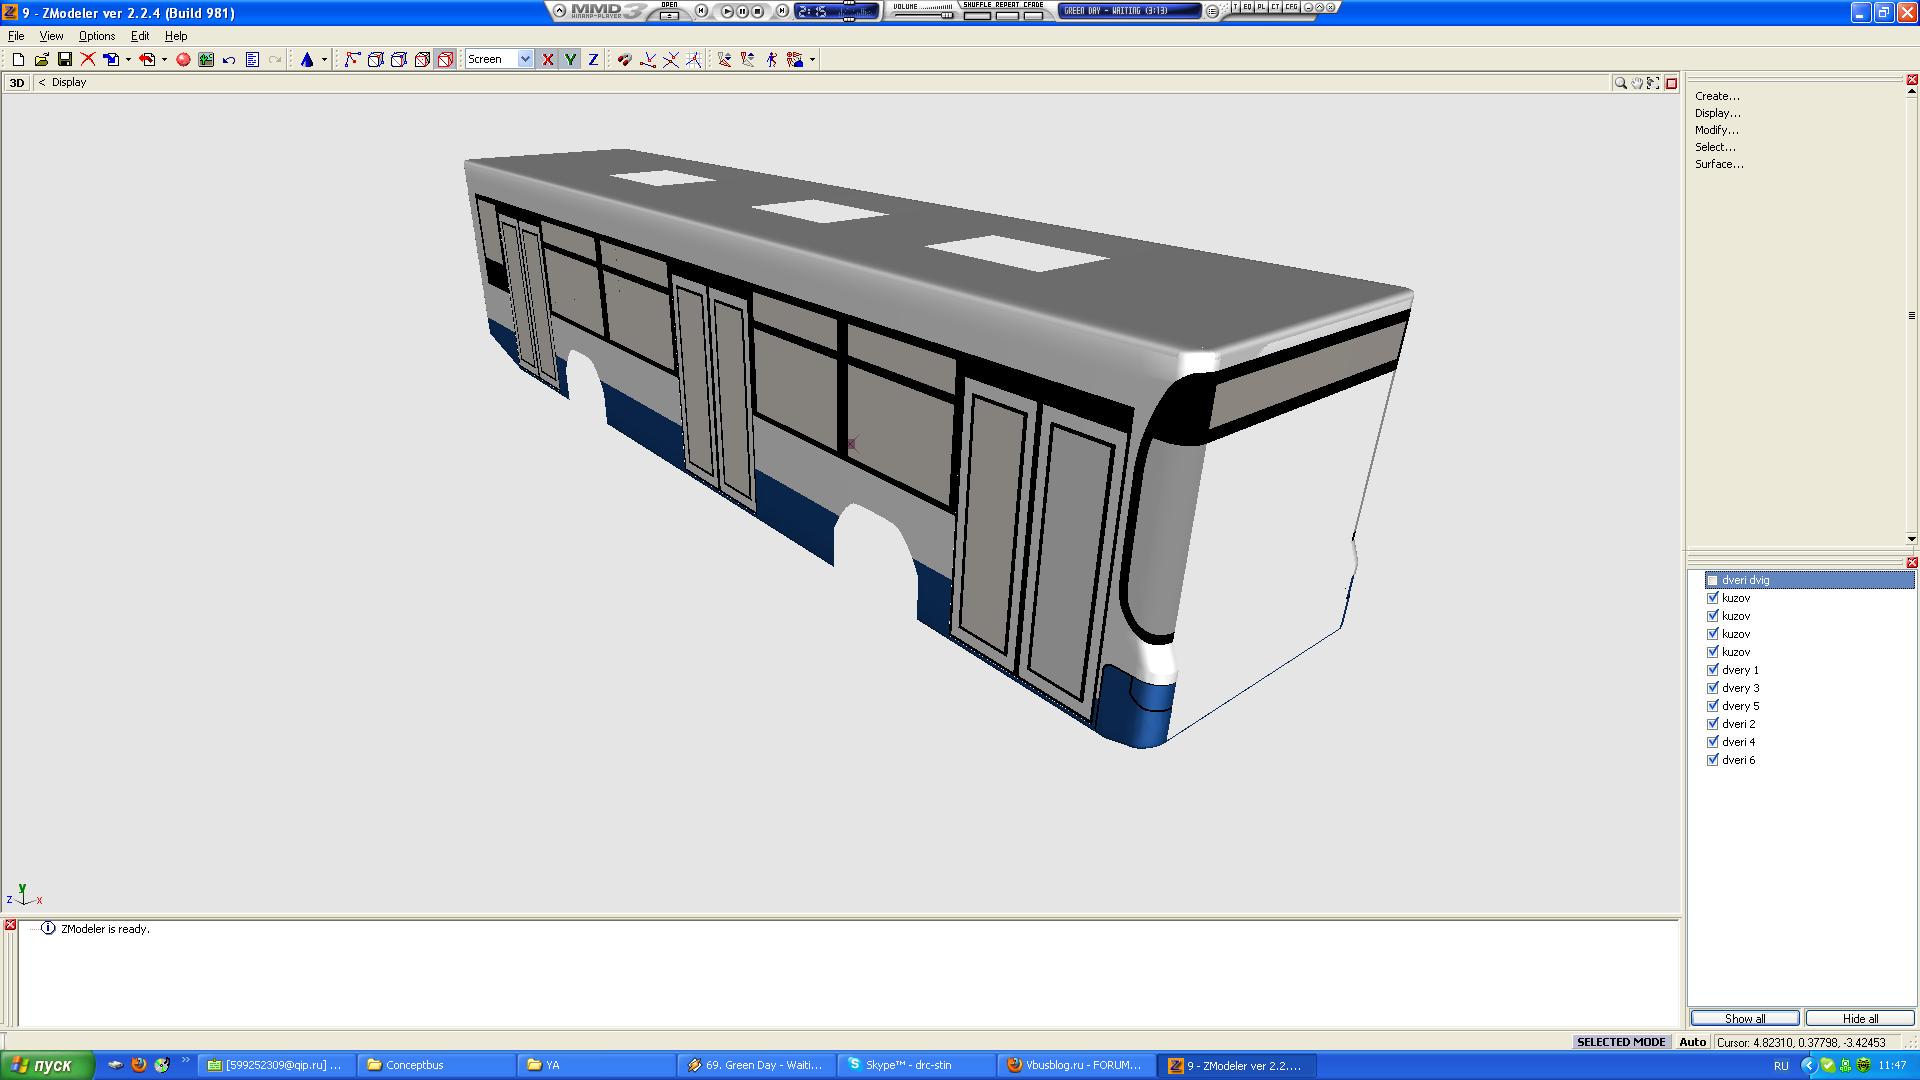Toggle the Y axis button
1920x1080 pixels.
(570, 60)
